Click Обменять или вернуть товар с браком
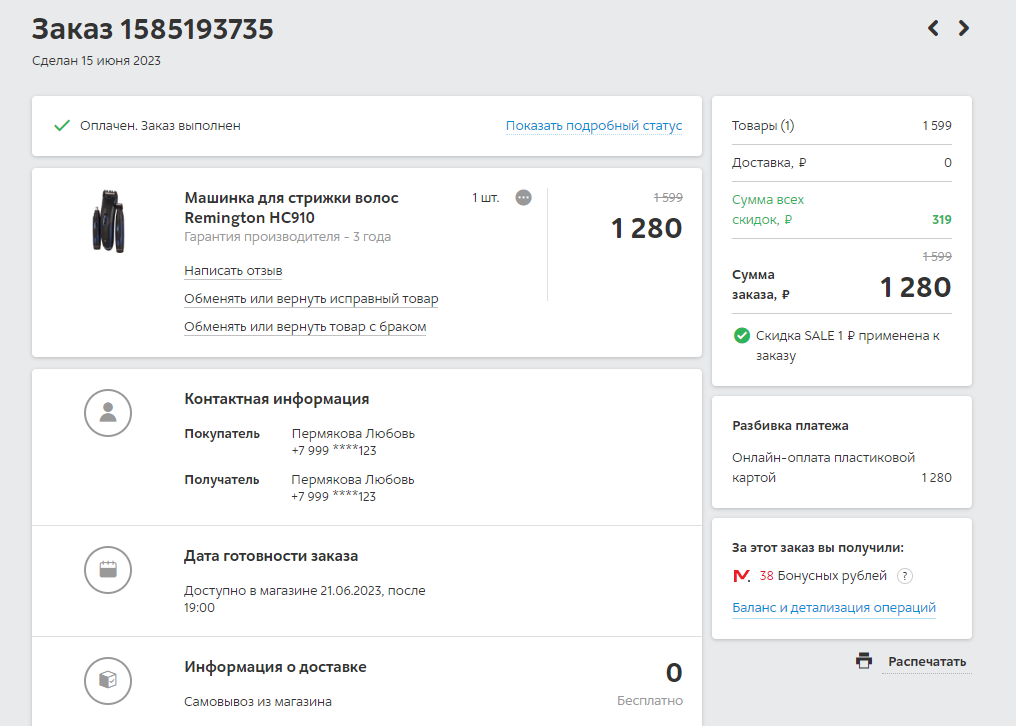The image size is (1016, 726). 305,327
